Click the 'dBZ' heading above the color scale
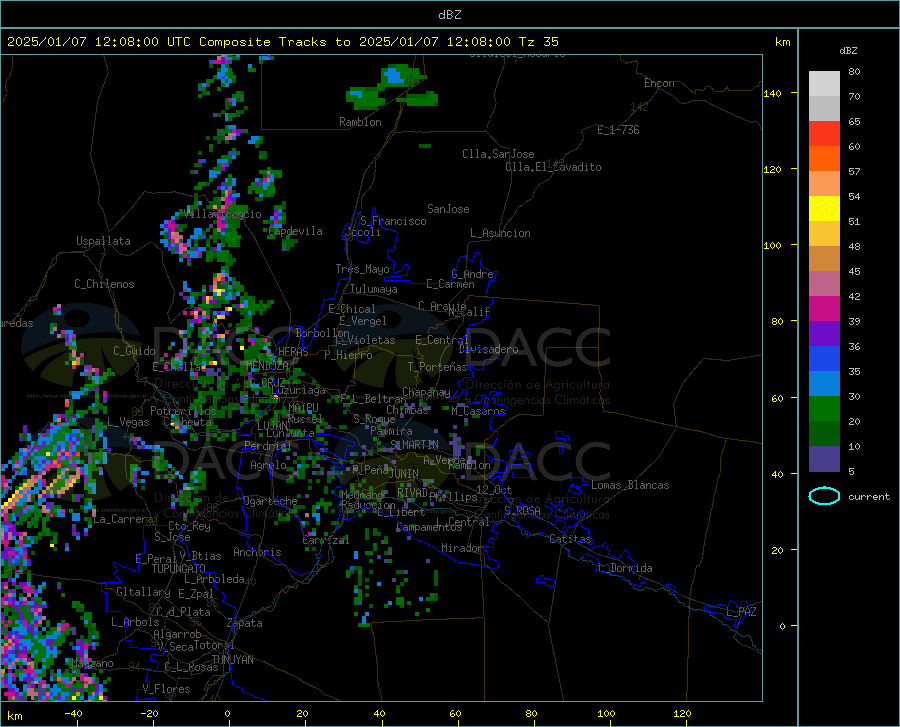Viewport: 900px width, 727px height. pos(848,50)
